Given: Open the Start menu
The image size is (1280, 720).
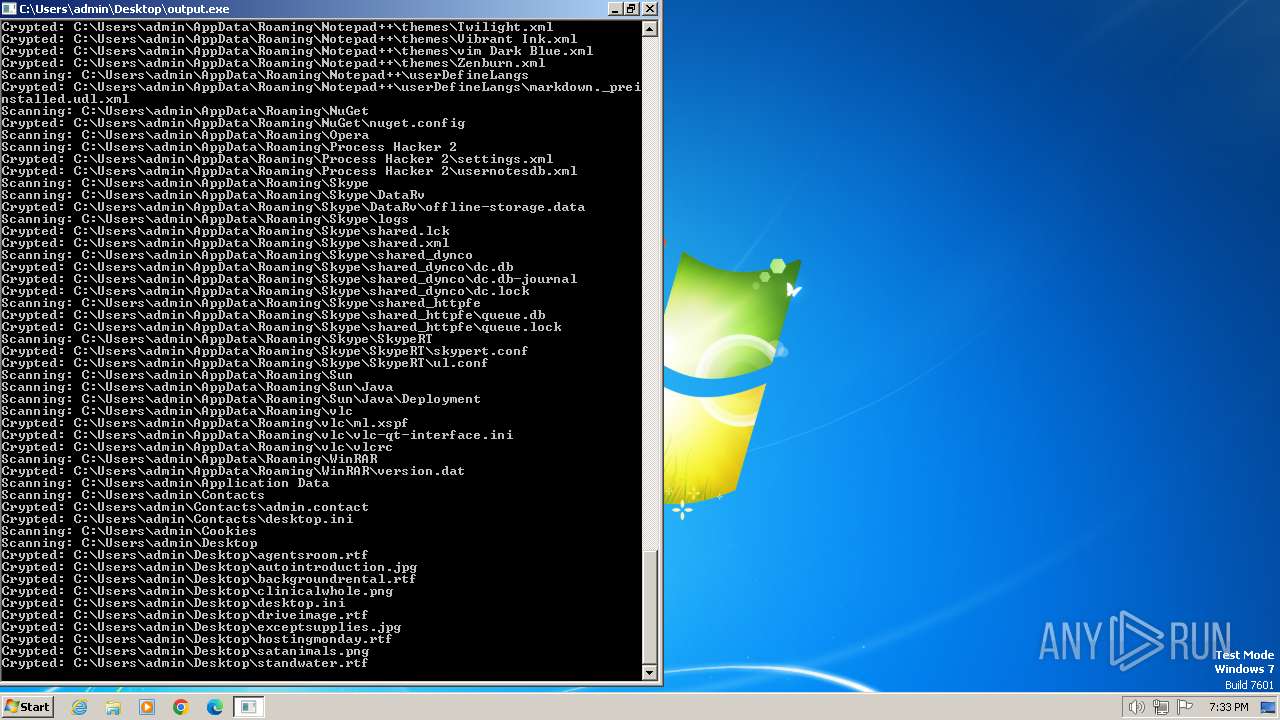Looking at the screenshot, I should pos(28,707).
